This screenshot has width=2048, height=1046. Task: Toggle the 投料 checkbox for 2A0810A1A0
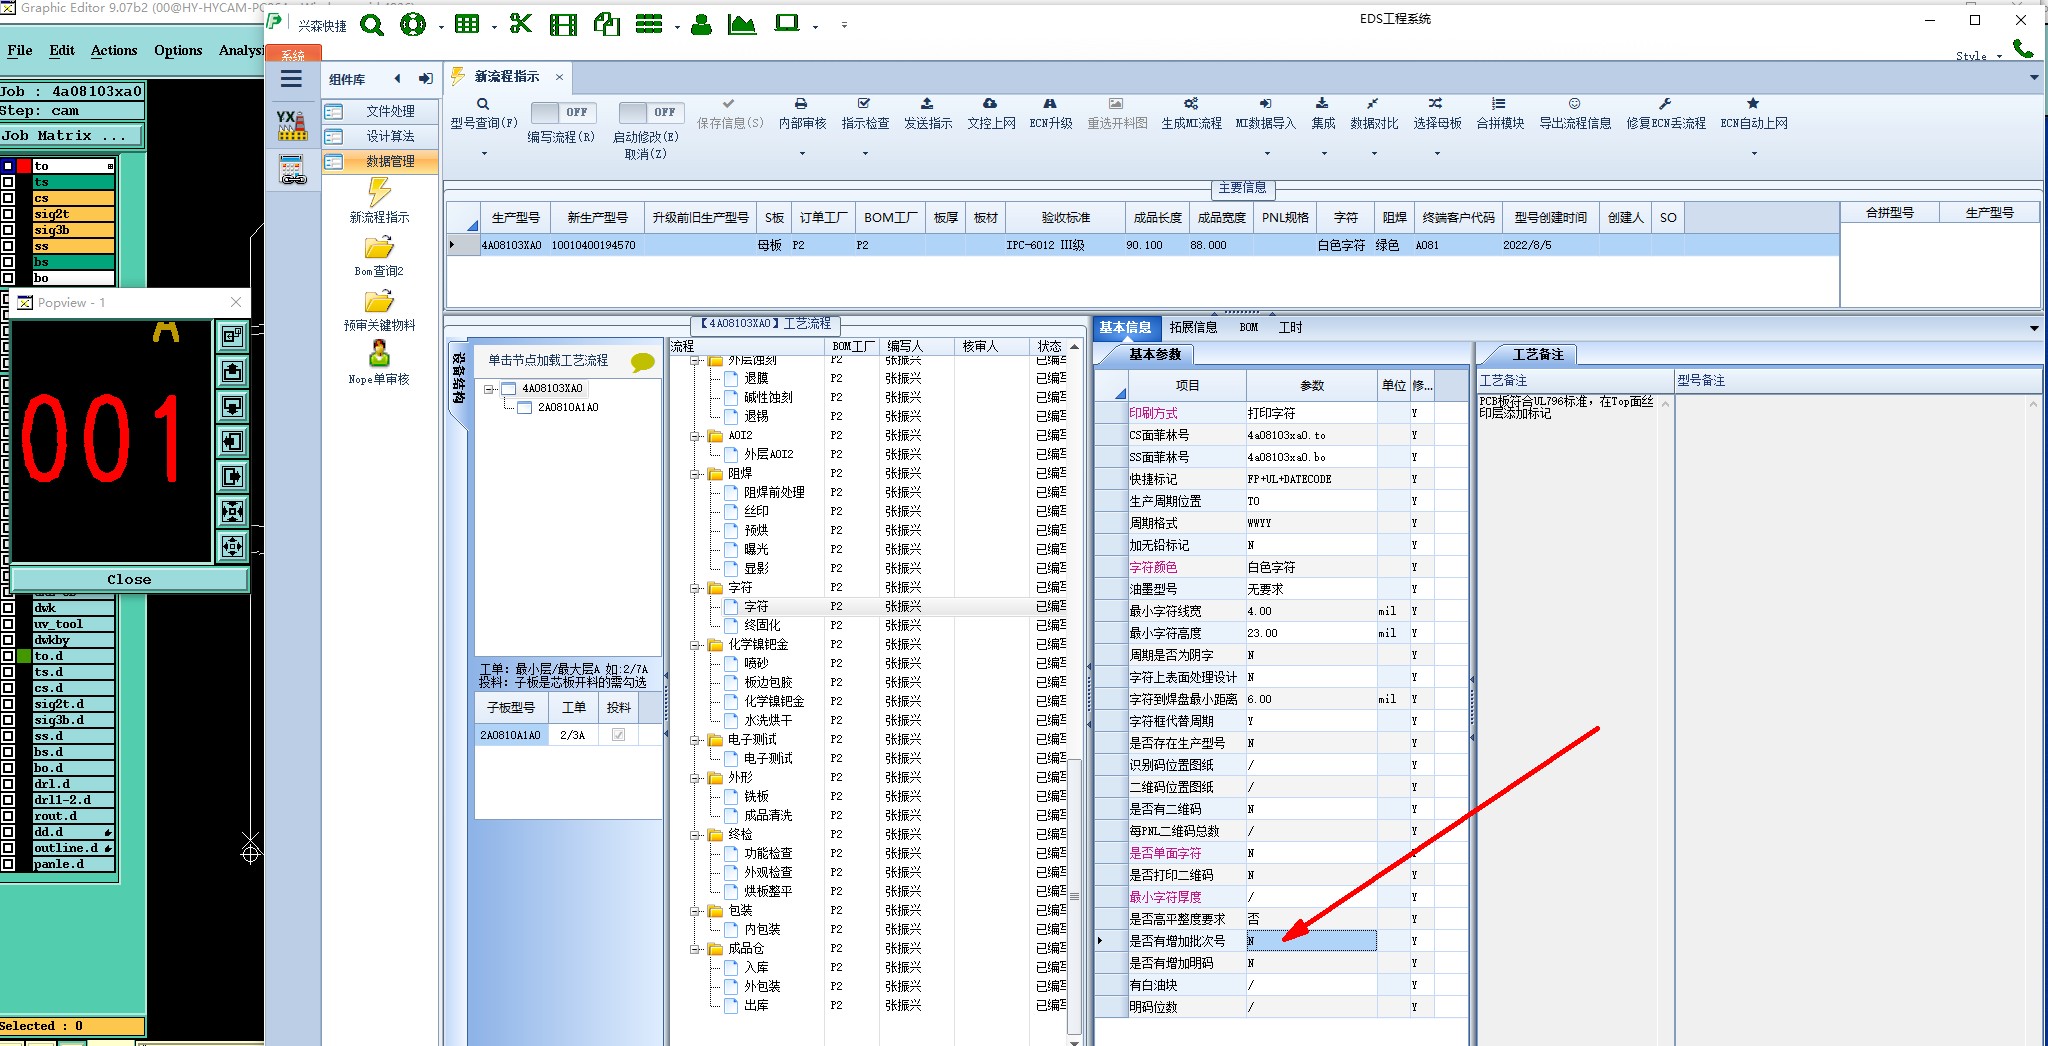click(x=618, y=735)
